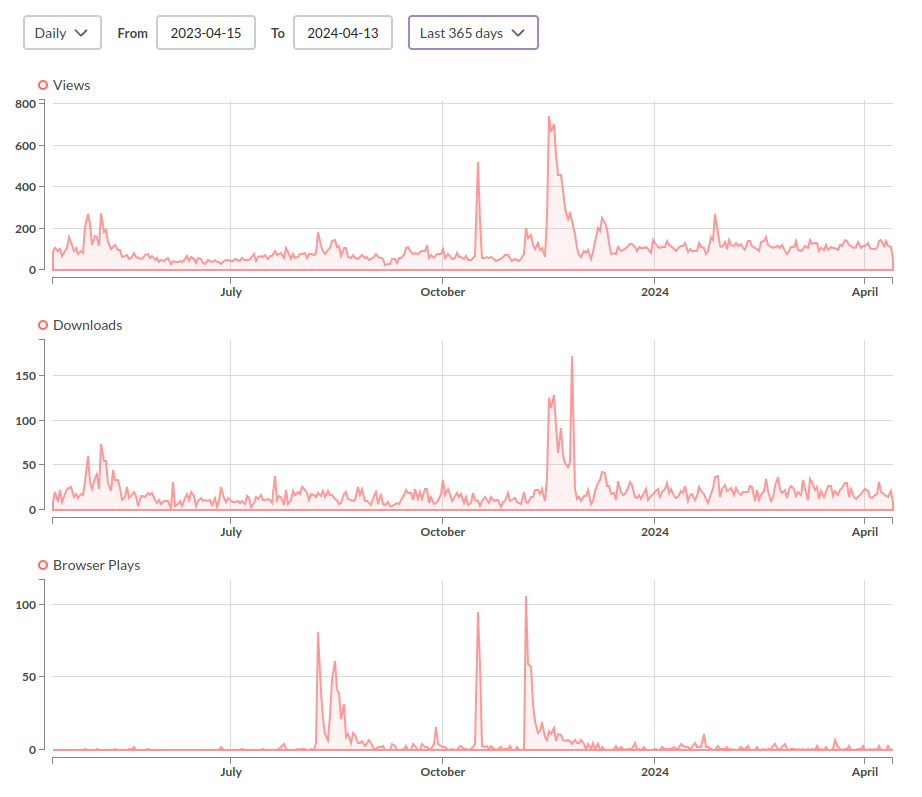922x797 pixels.
Task: Click the October label under Views chart
Action: (443, 292)
